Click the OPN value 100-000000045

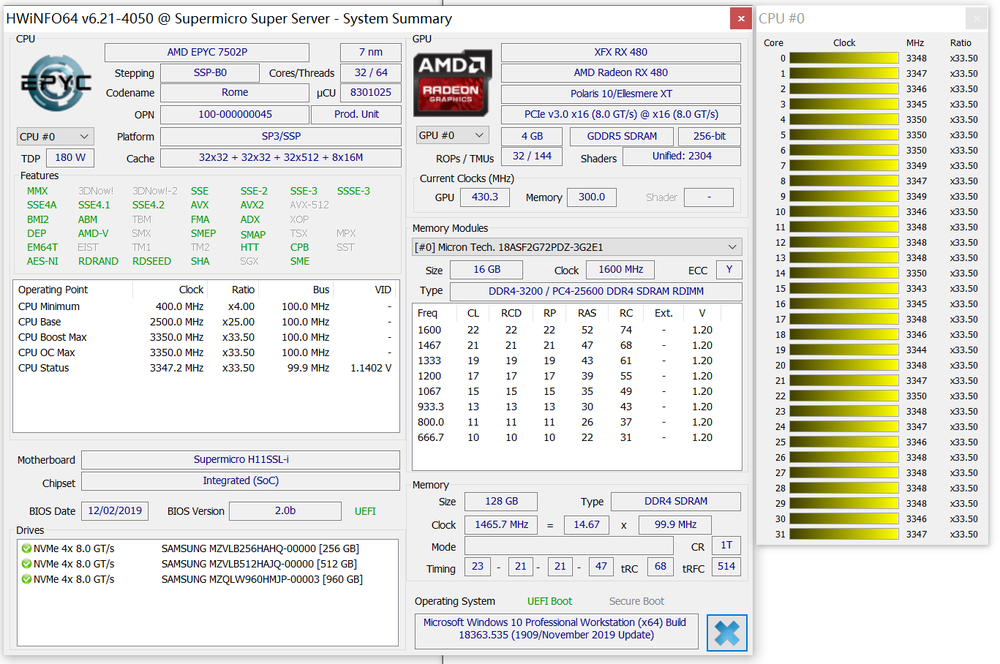(x=235, y=114)
